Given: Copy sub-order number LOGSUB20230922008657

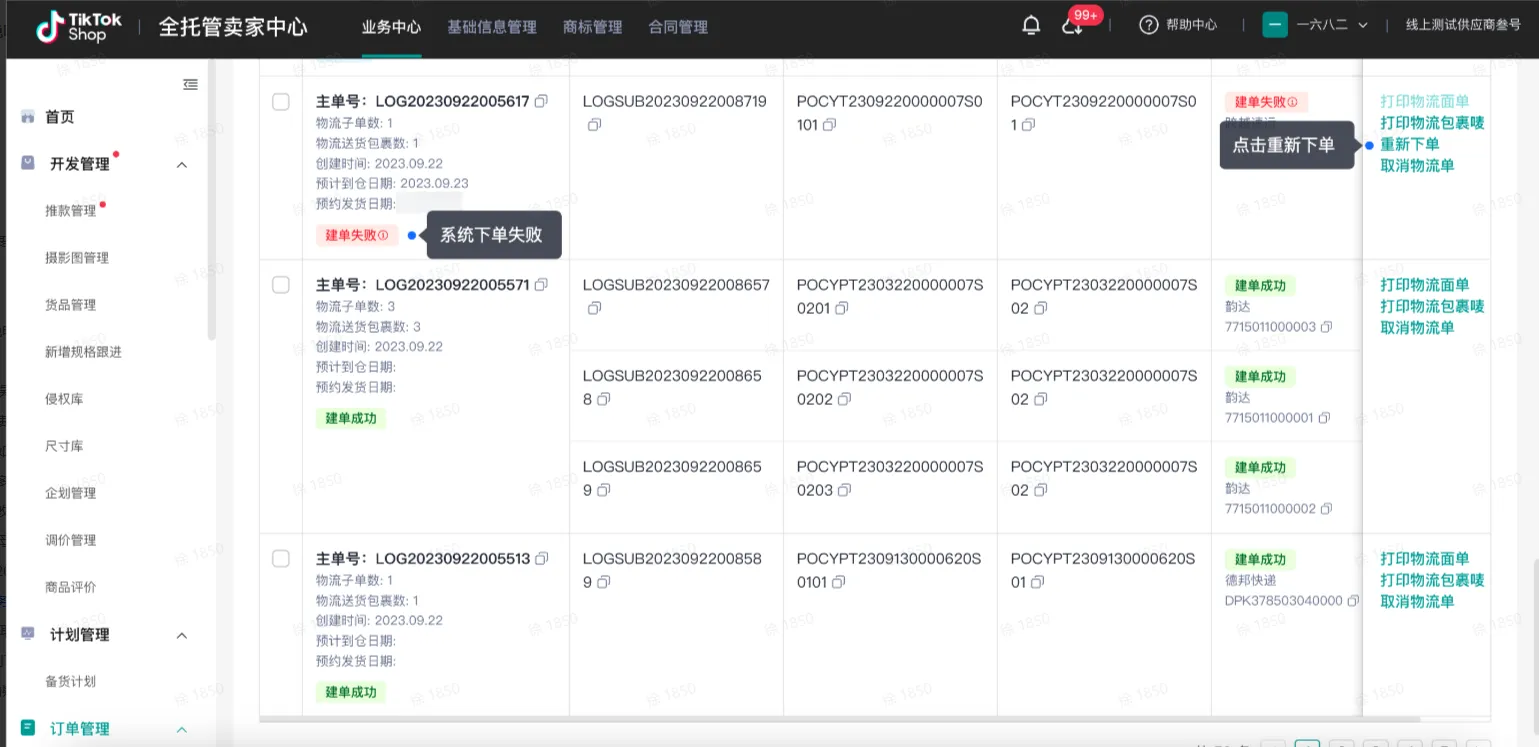Looking at the screenshot, I should 594,309.
